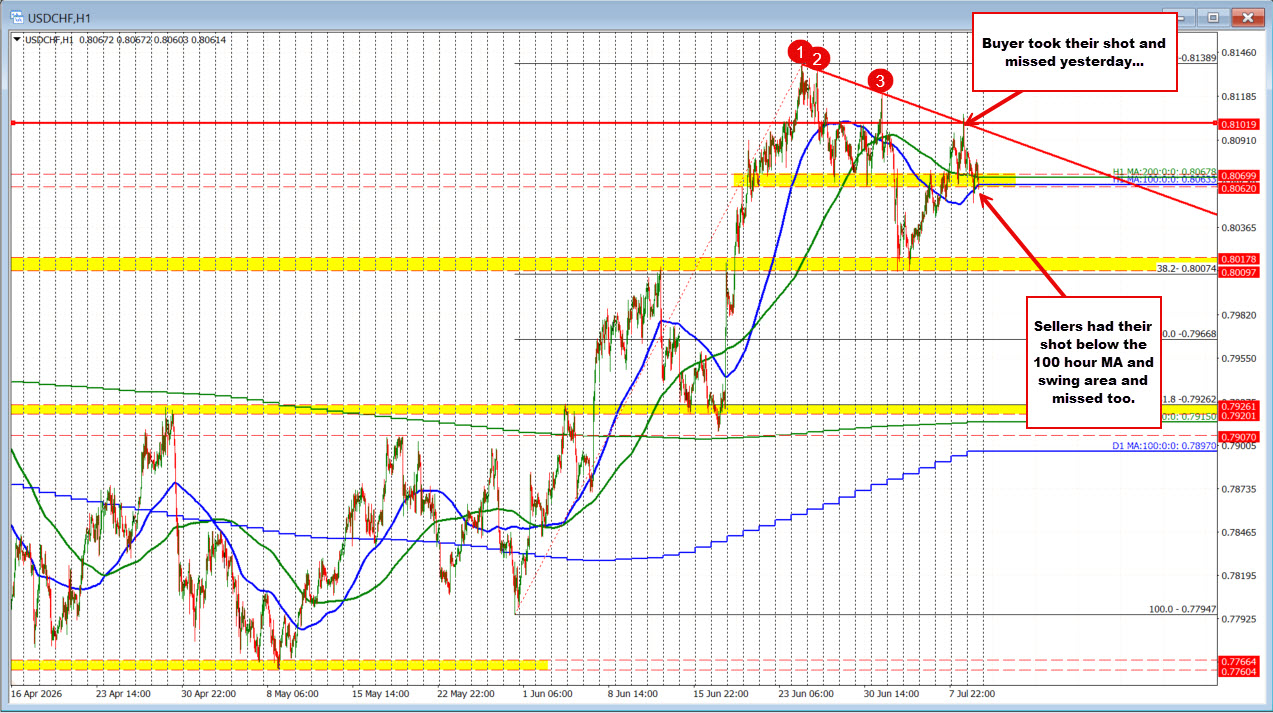Click the 0.78195 price scale value

(1238, 576)
